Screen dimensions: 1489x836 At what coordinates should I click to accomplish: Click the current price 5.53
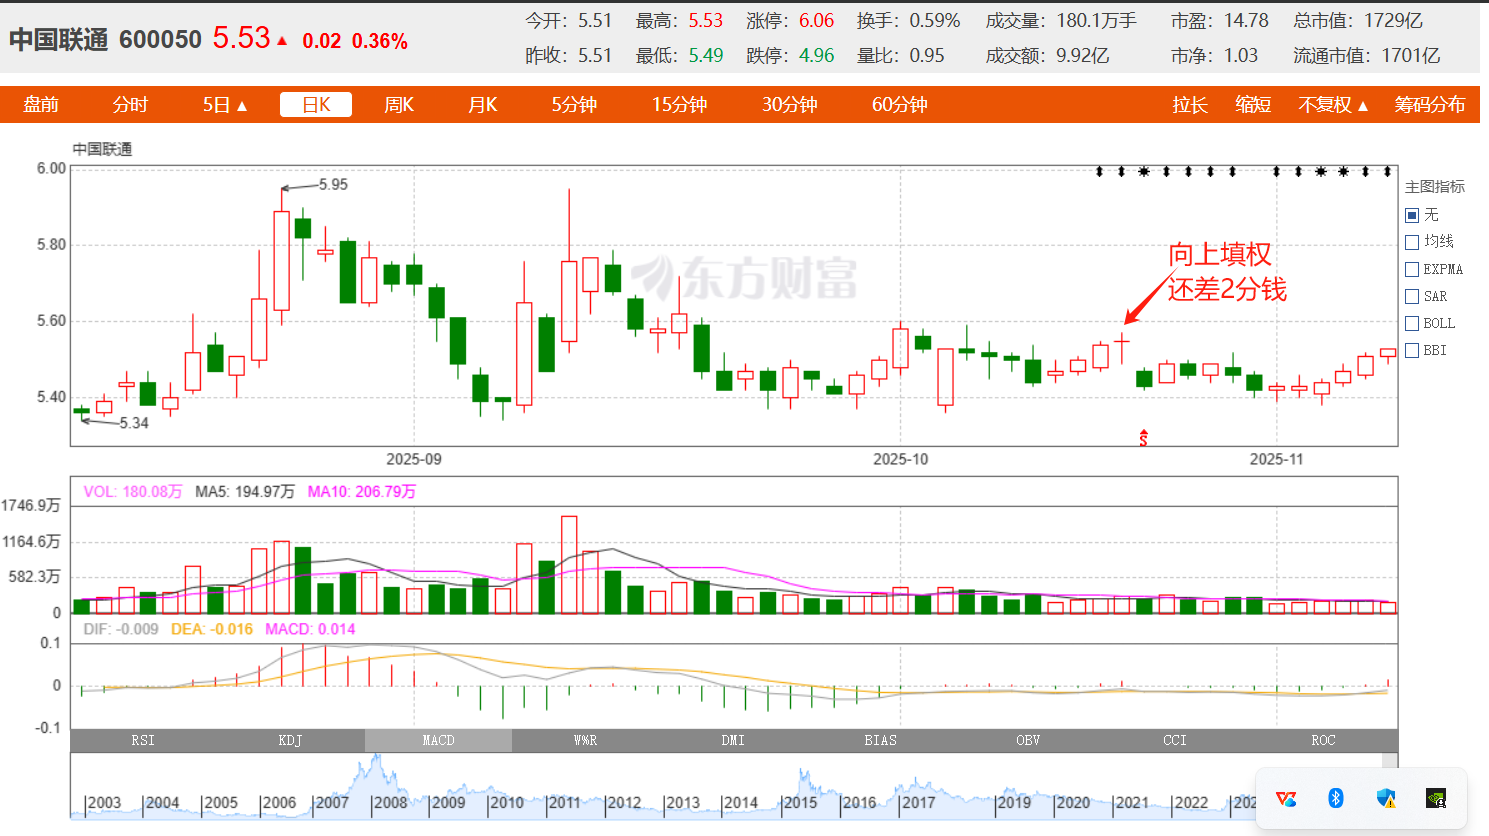point(241,38)
